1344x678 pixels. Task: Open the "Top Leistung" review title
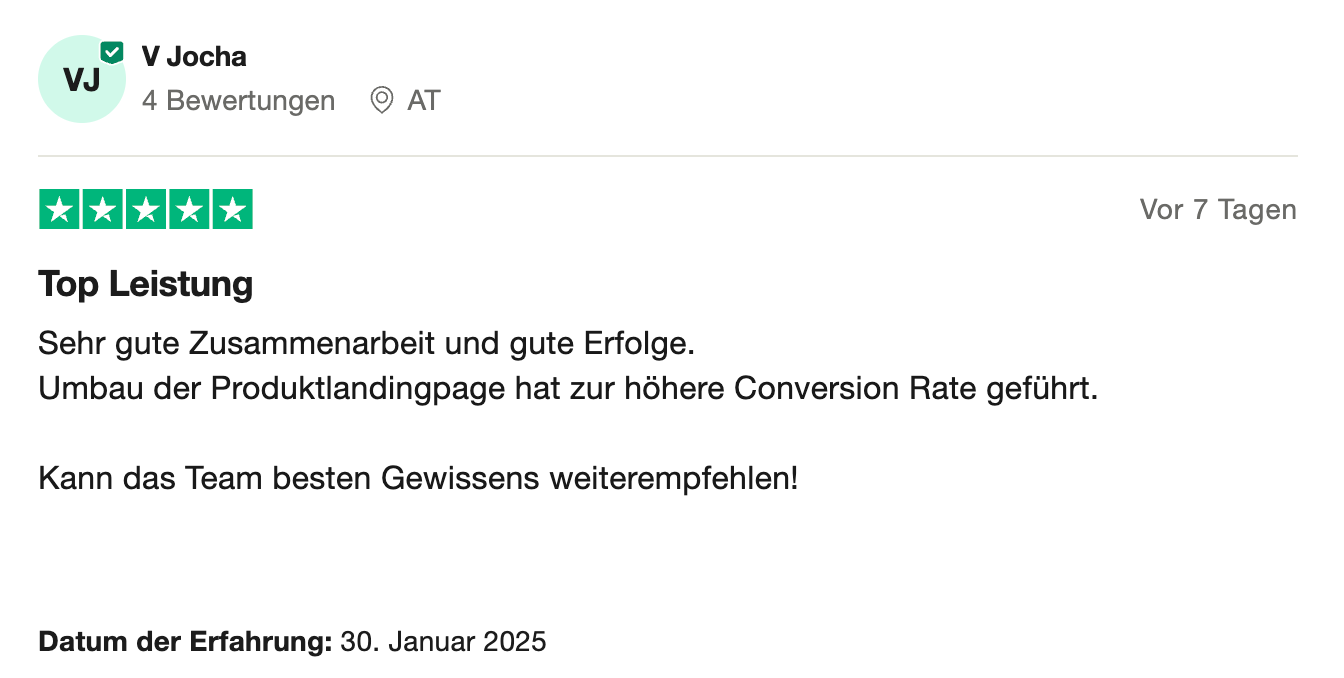pos(146,285)
